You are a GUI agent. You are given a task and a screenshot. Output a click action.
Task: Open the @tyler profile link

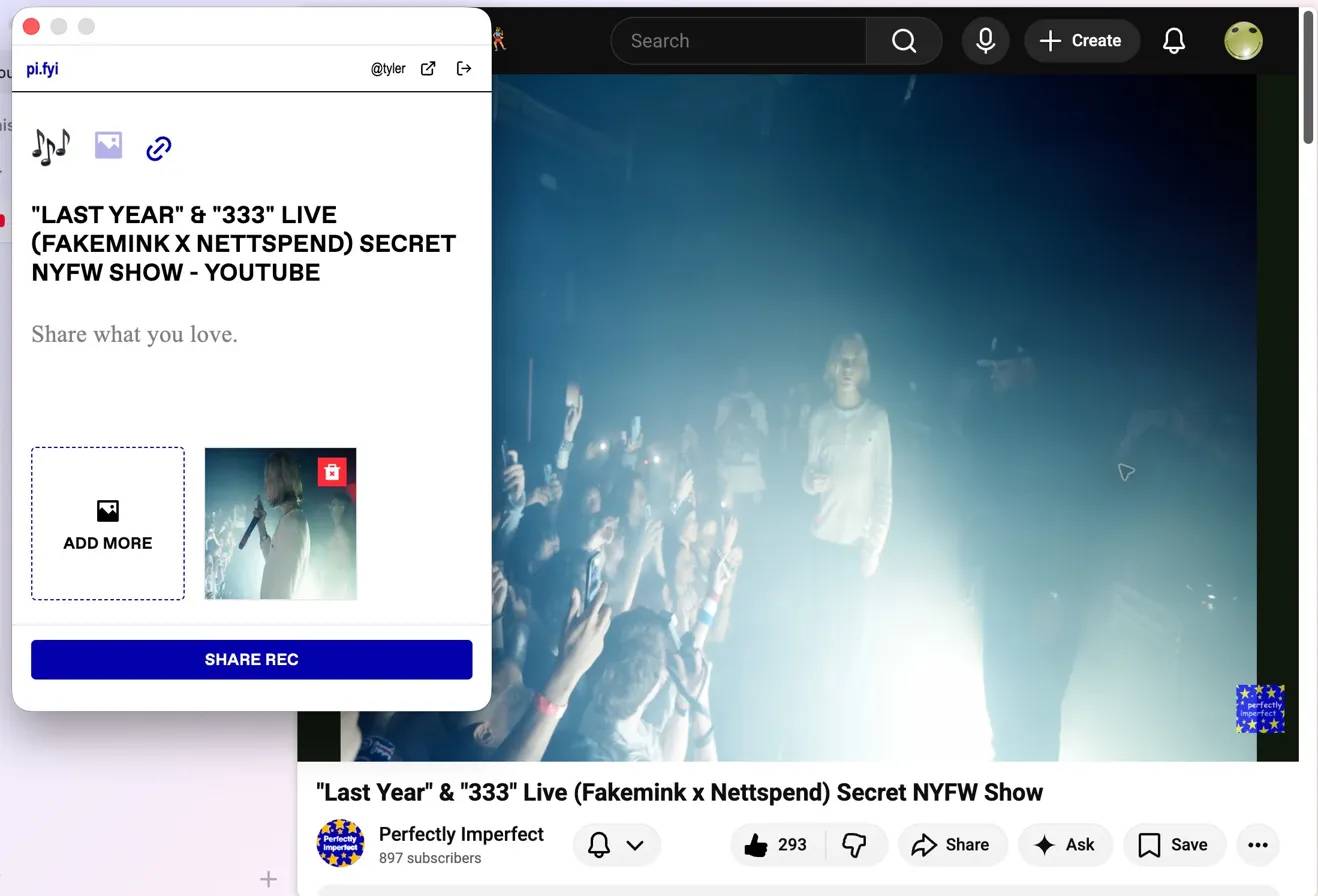[x=388, y=69]
